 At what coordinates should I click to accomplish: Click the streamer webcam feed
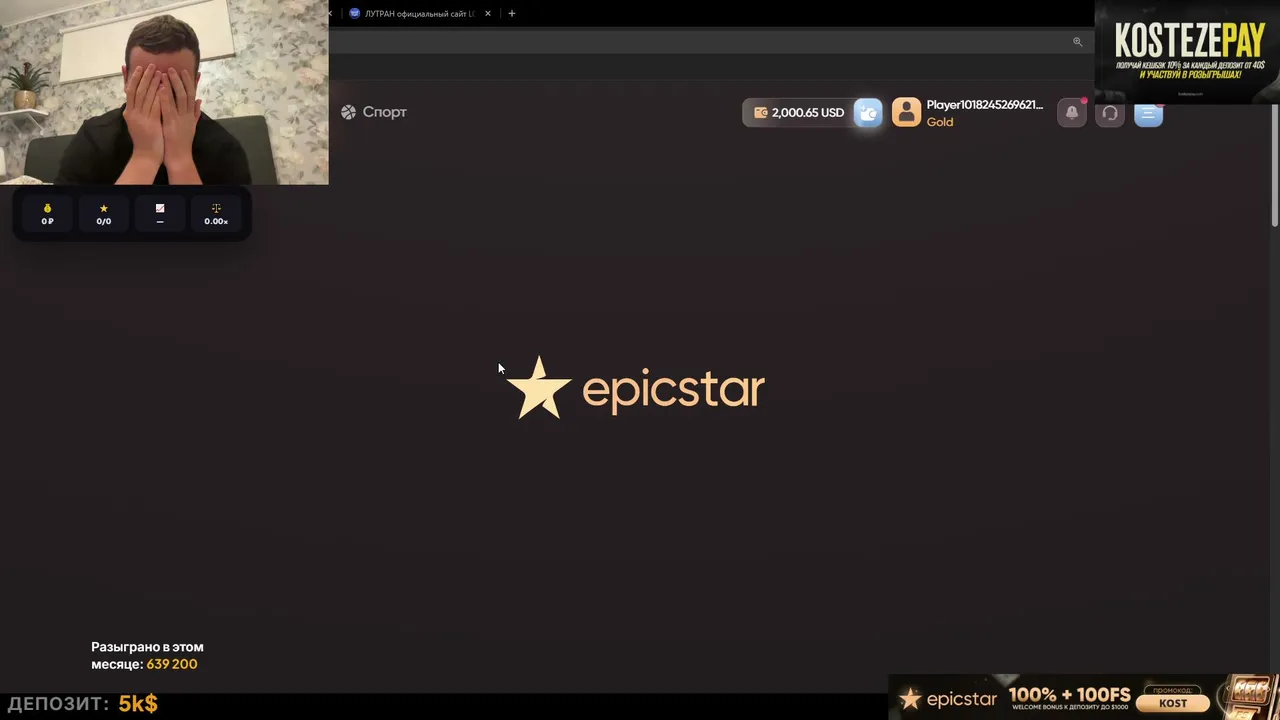pos(164,92)
